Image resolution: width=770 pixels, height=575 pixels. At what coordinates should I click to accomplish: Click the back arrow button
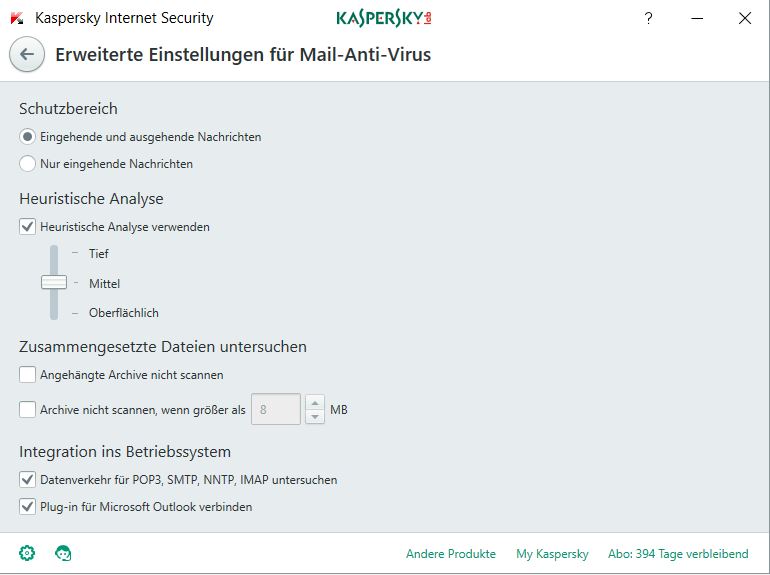pyautogui.click(x=27, y=55)
